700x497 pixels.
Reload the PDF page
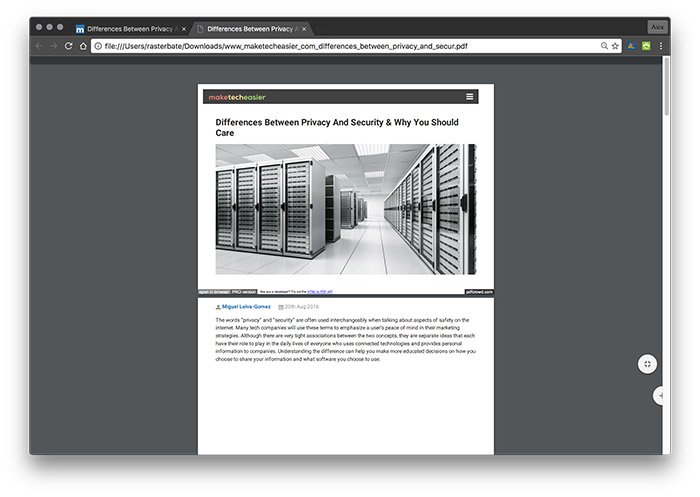68,46
